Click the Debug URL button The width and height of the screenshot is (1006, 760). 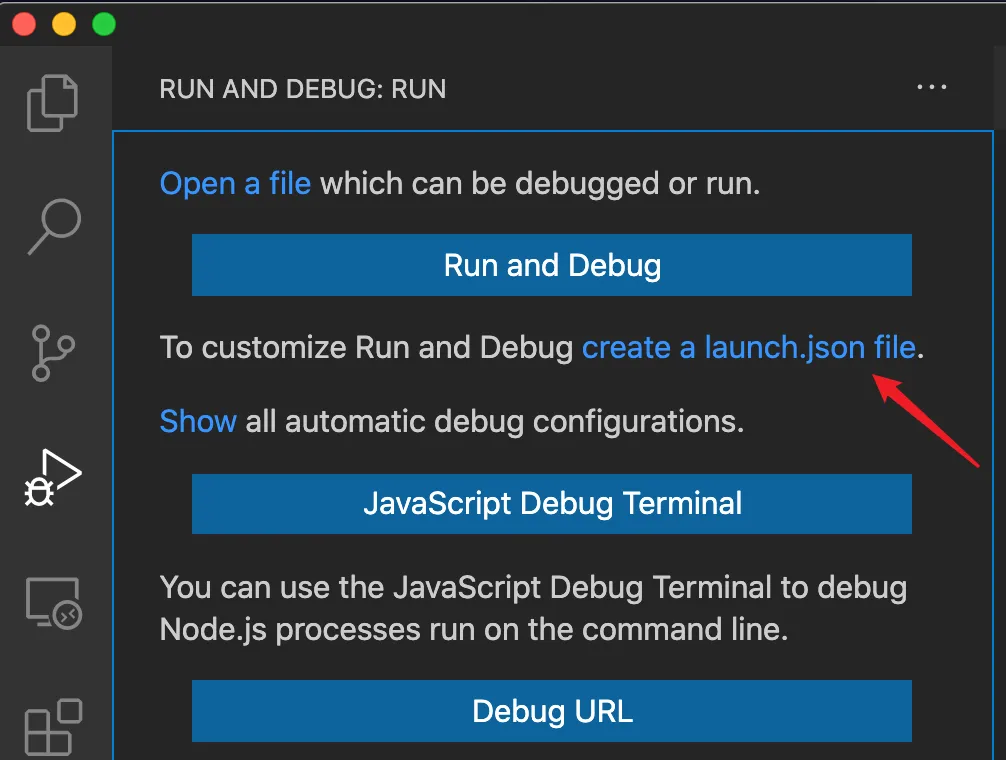tap(551, 711)
